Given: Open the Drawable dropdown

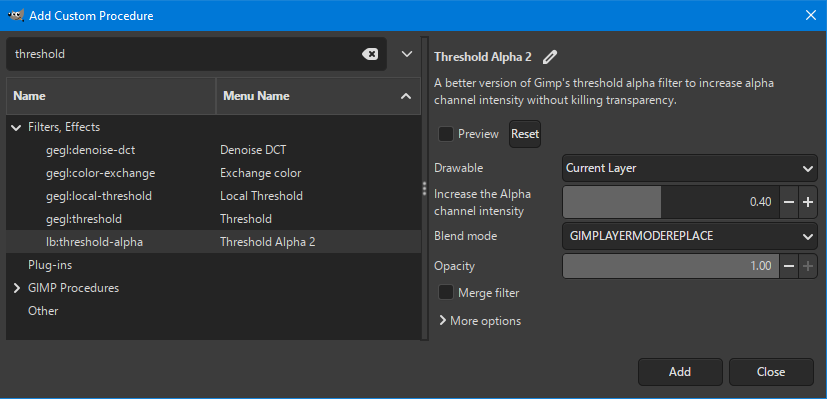Looking at the screenshot, I should (x=690, y=168).
